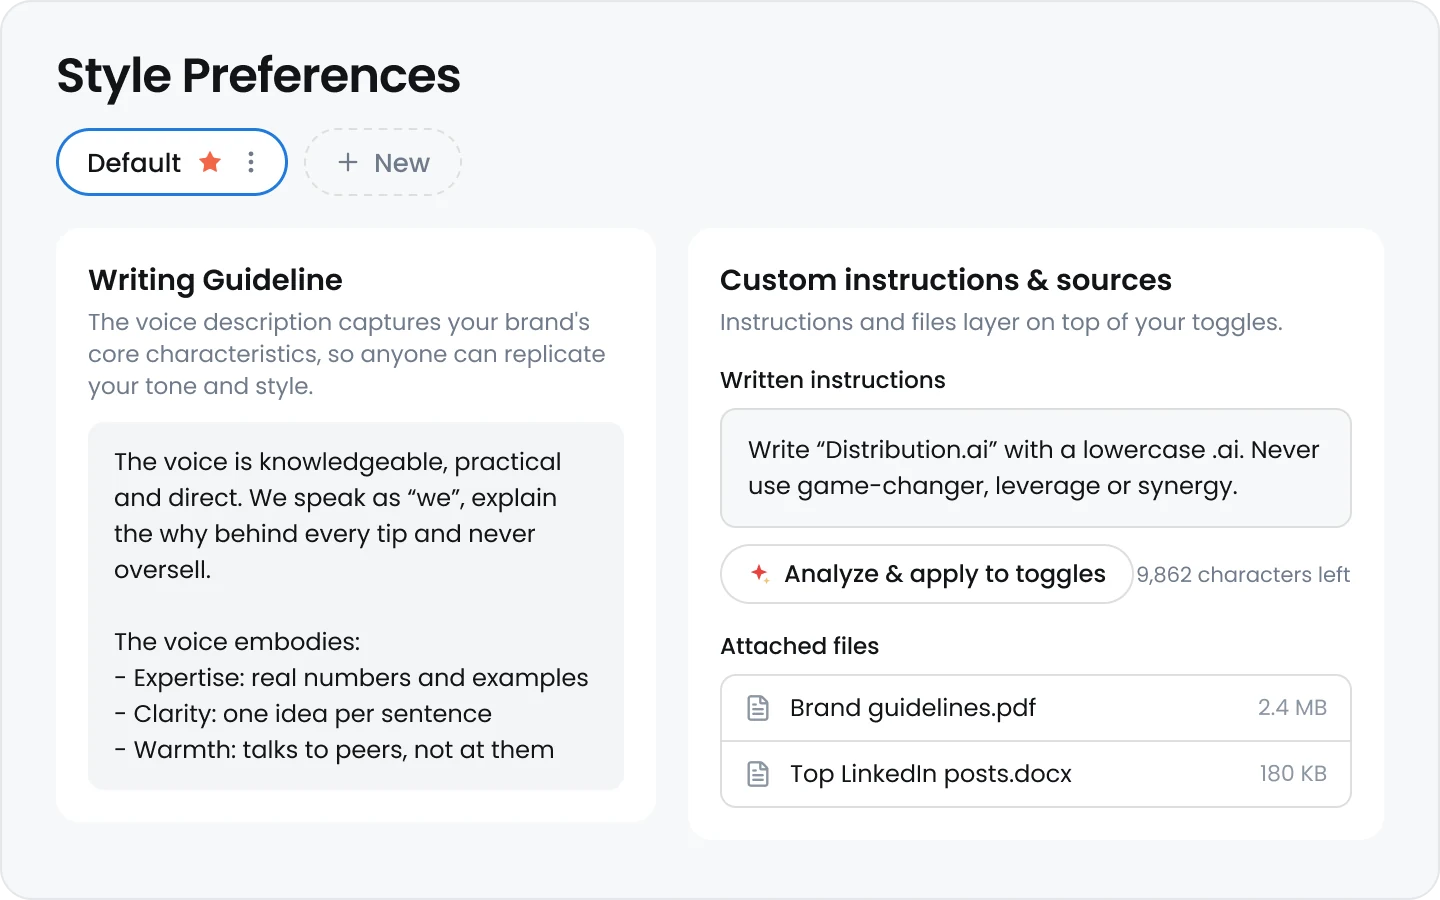Open Top LinkedIn posts.docx attachment
The width and height of the screenshot is (1440, 900).
click(x=1036, y=774)
